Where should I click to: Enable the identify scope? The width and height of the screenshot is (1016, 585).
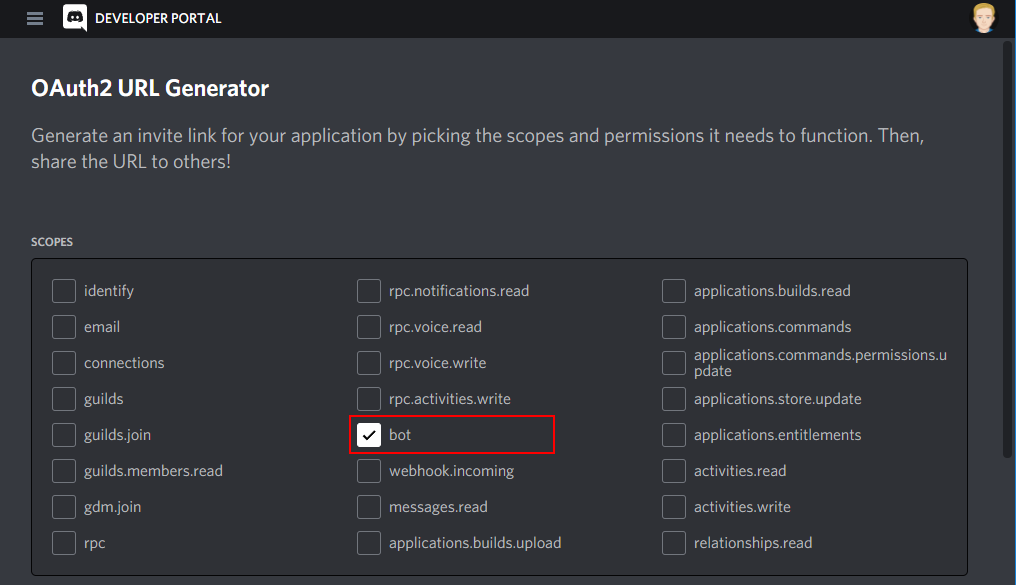click(x=64, y=291)
